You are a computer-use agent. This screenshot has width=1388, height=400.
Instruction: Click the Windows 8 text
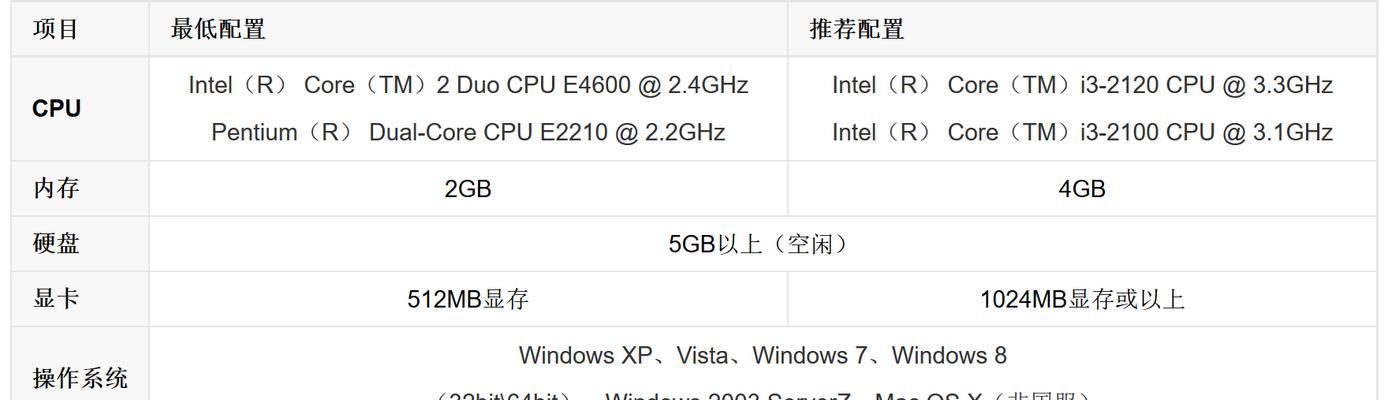pos(949,355)
